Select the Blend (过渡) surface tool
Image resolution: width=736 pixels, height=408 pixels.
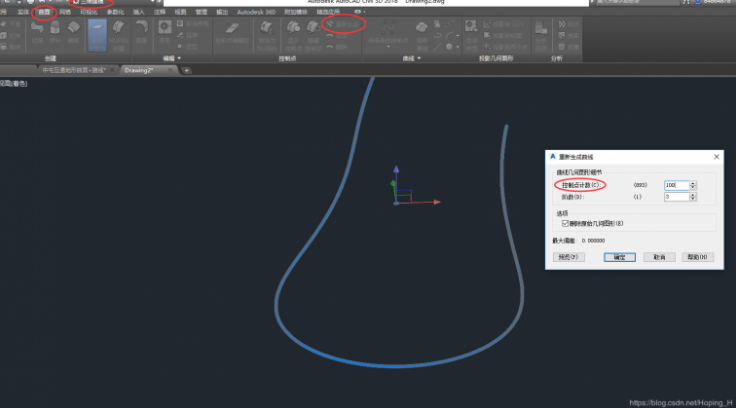coord(37,32)
